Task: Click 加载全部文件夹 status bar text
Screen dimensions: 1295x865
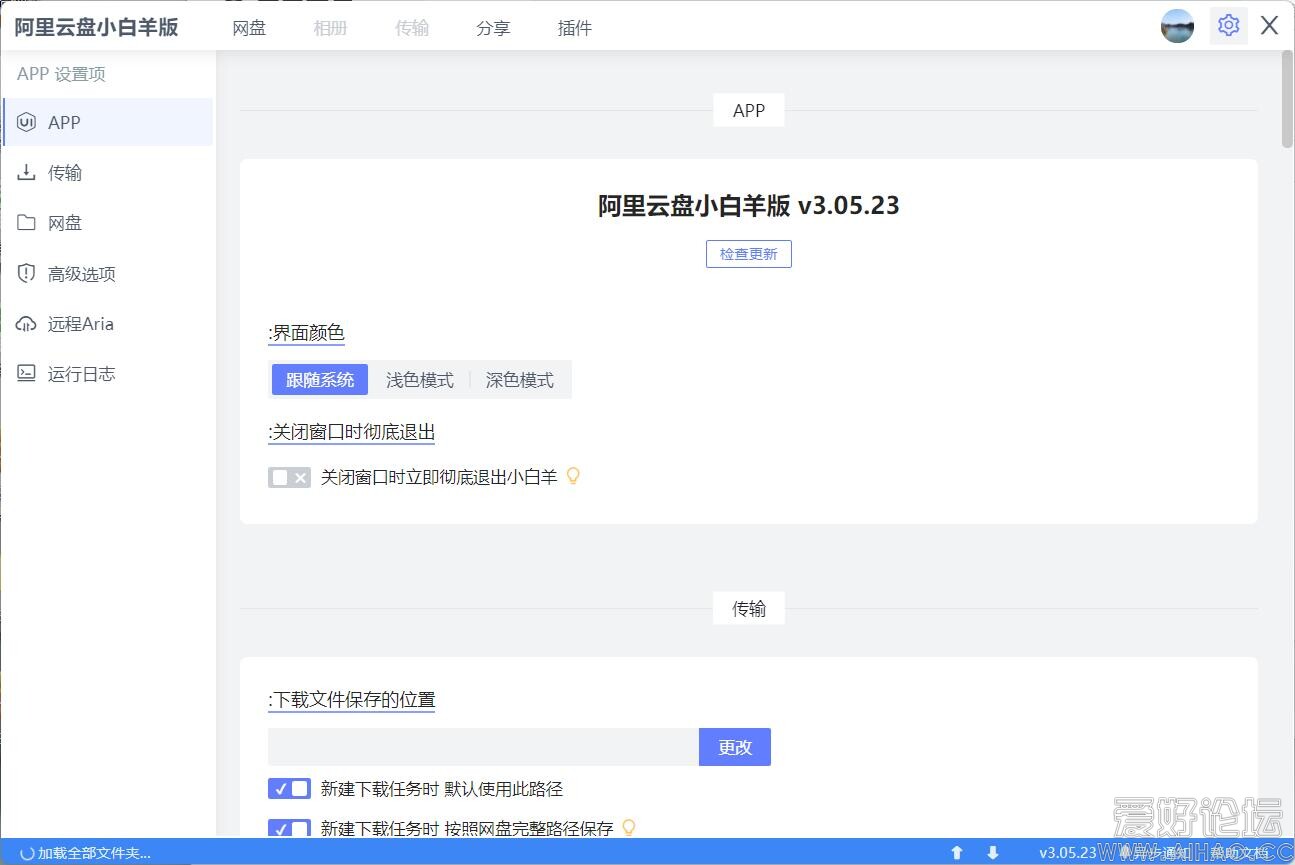Action: coord(94,853)
